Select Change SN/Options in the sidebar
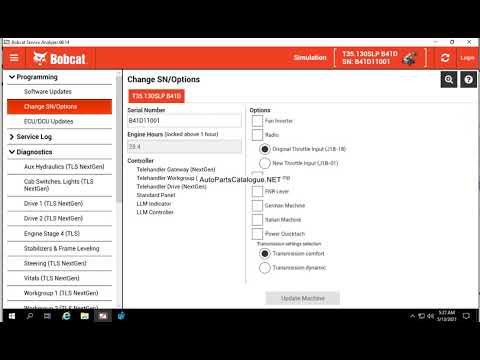The width and height of the screenshot is (480, 360). pyautogui.click(x=59, y=107)
